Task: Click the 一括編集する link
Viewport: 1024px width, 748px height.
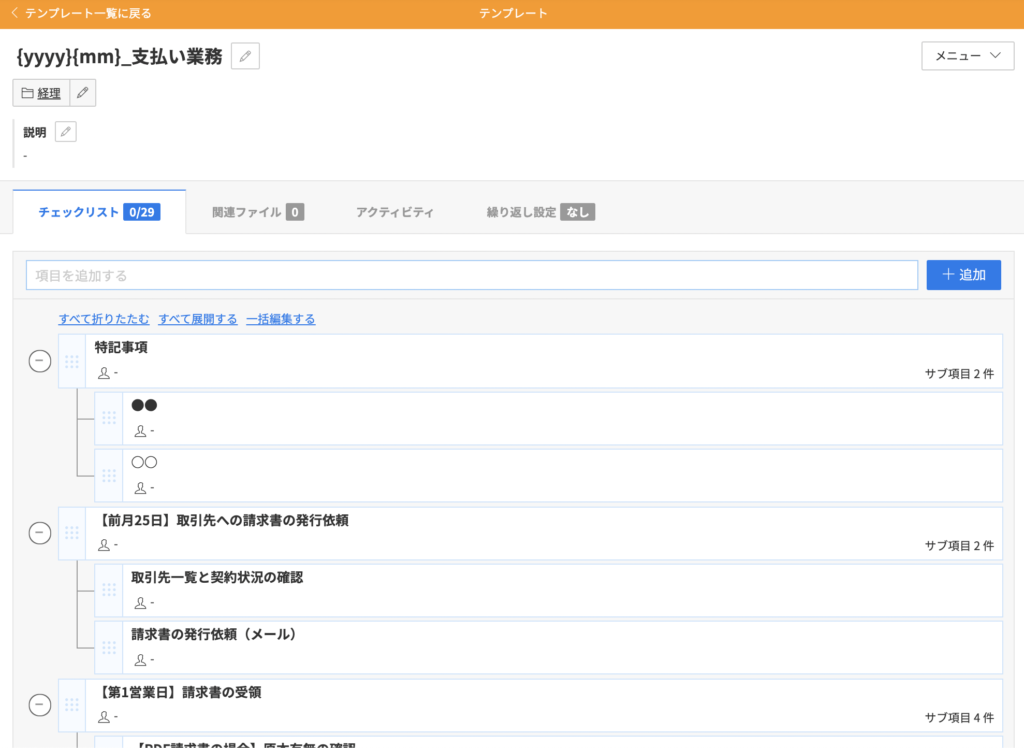Action: click(x=280, y=319)
